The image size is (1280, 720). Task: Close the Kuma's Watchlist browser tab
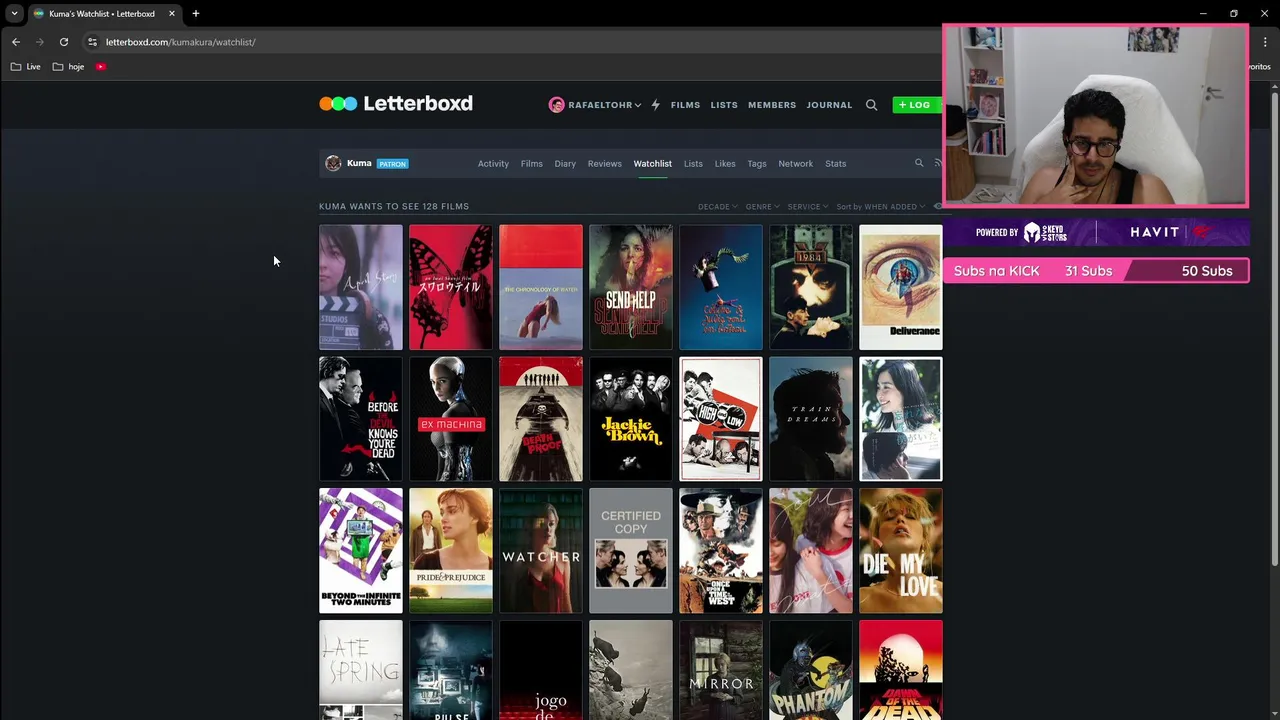pos(172,14)
